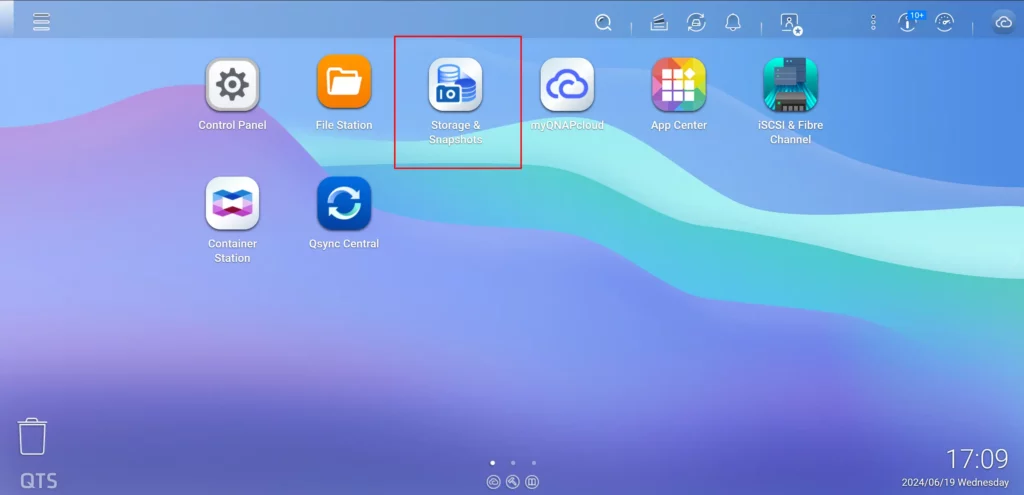Click the cloud icon at top right
The image size is (1024, 495).
[1003, 22]
